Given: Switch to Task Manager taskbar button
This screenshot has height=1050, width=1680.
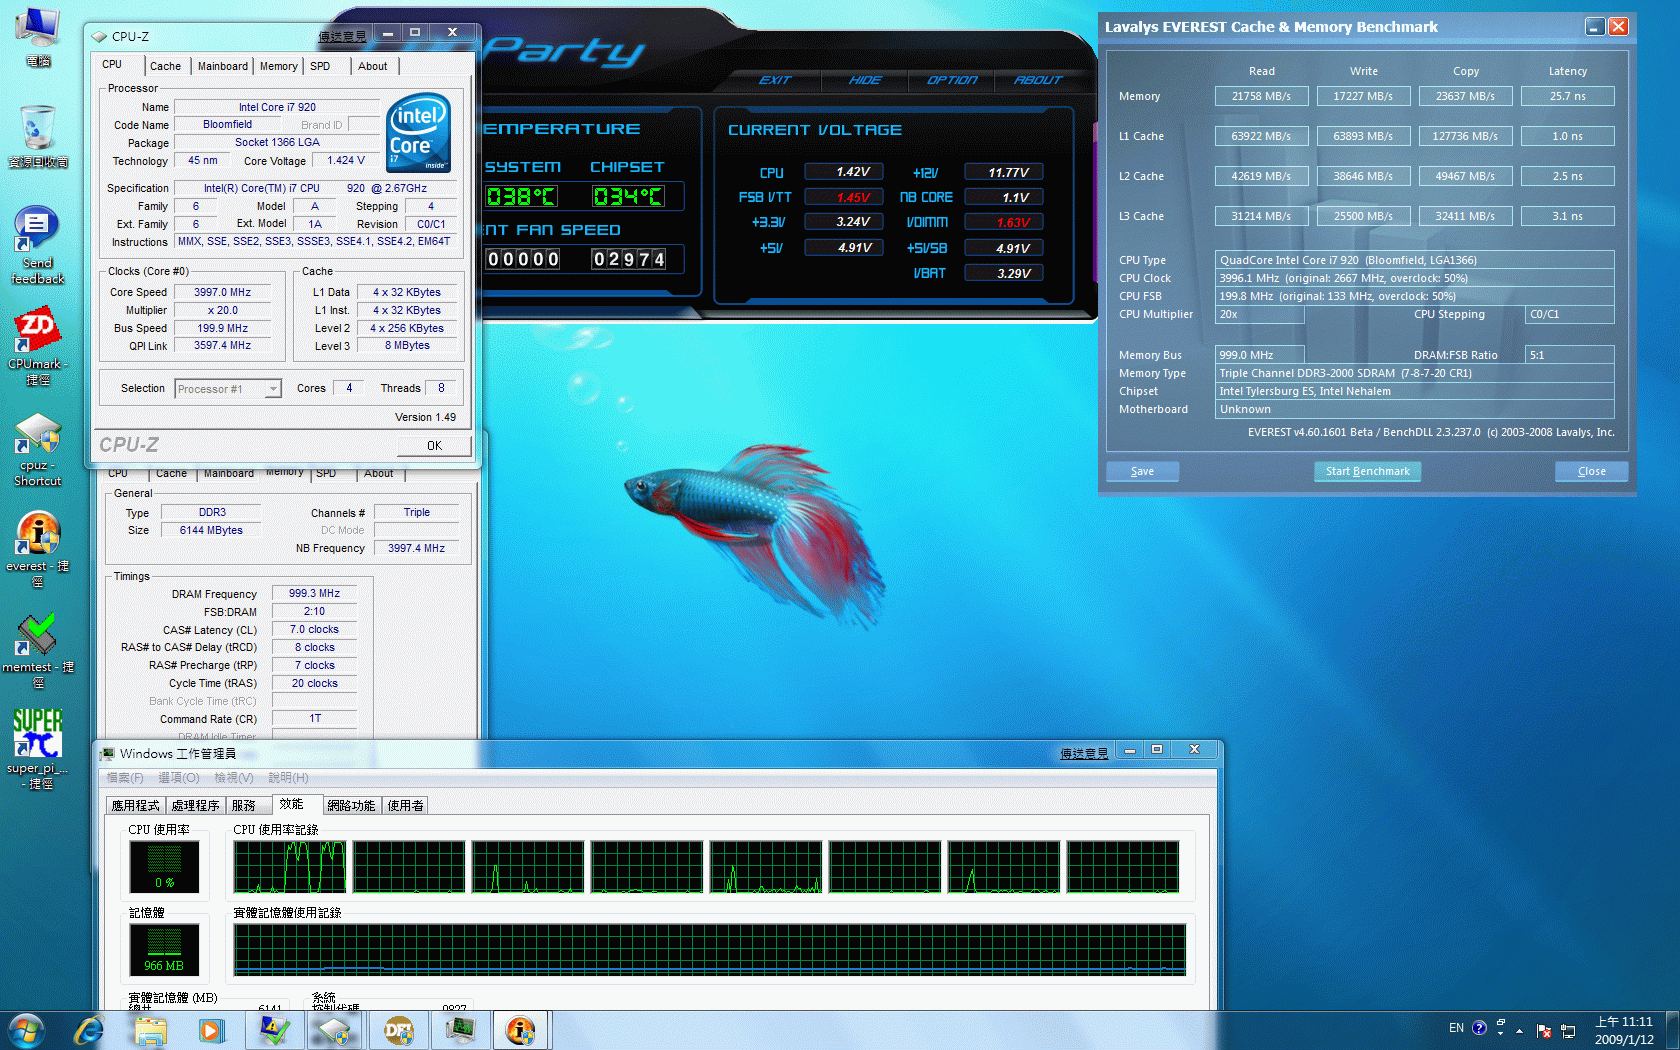Looking at the screenshot, I should click(x=460, y=1030).
